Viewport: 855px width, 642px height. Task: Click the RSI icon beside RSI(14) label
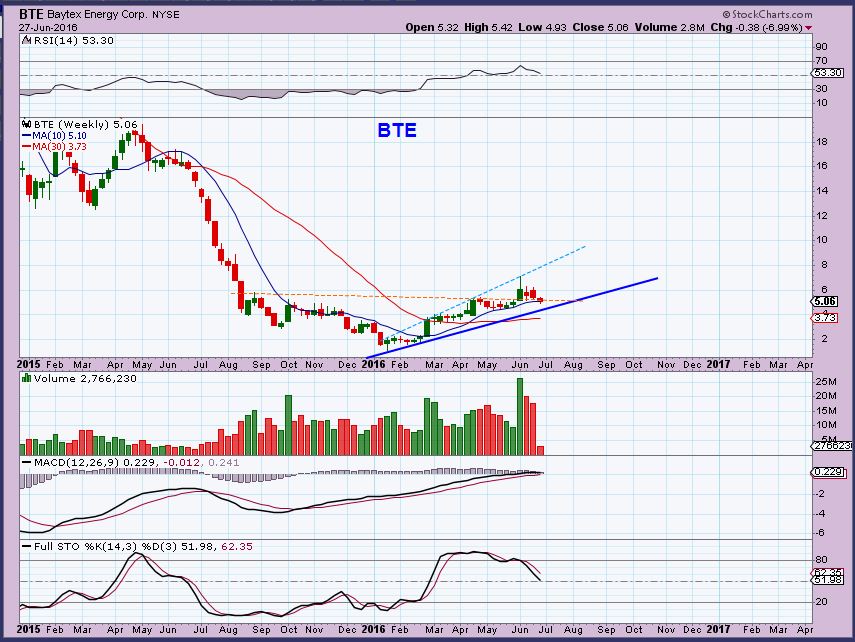click(27, 40)
